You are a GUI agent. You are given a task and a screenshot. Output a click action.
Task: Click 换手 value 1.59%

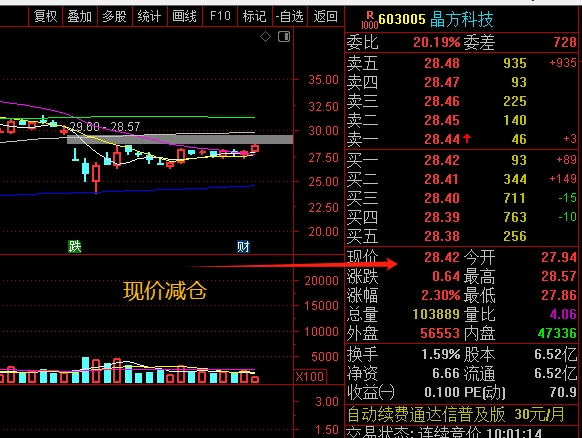(441, 354)
